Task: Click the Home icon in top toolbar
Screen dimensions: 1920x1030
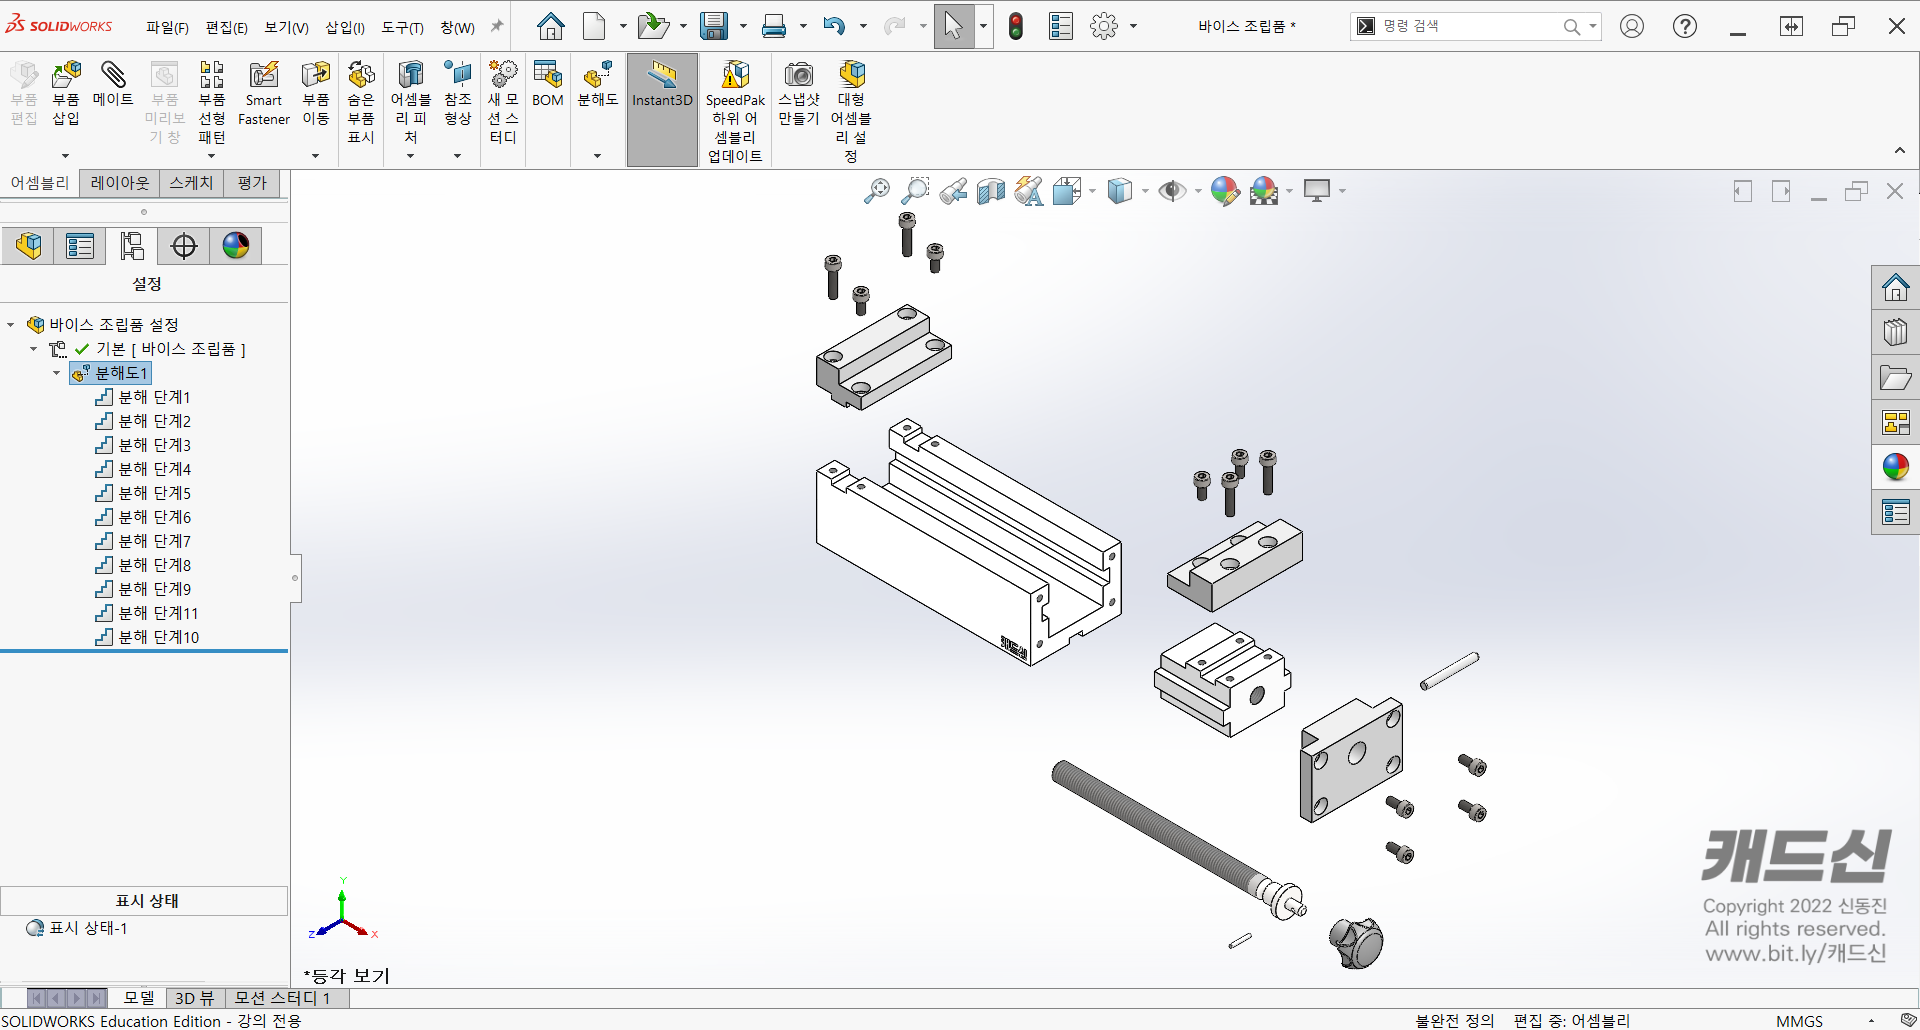Action: tap(550, 26)
